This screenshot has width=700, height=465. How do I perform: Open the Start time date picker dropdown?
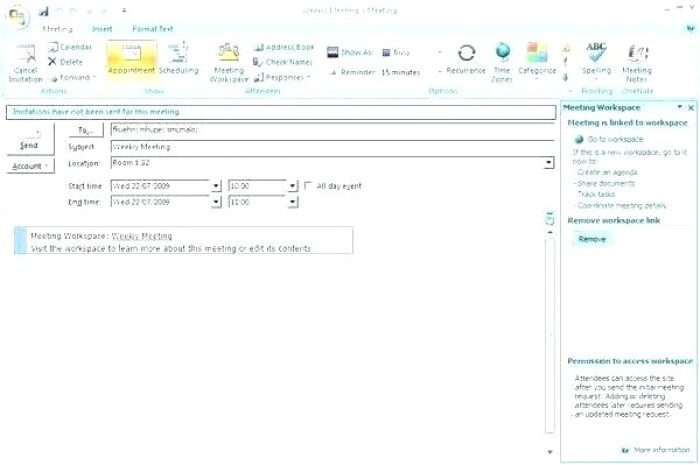click(216, 186)
